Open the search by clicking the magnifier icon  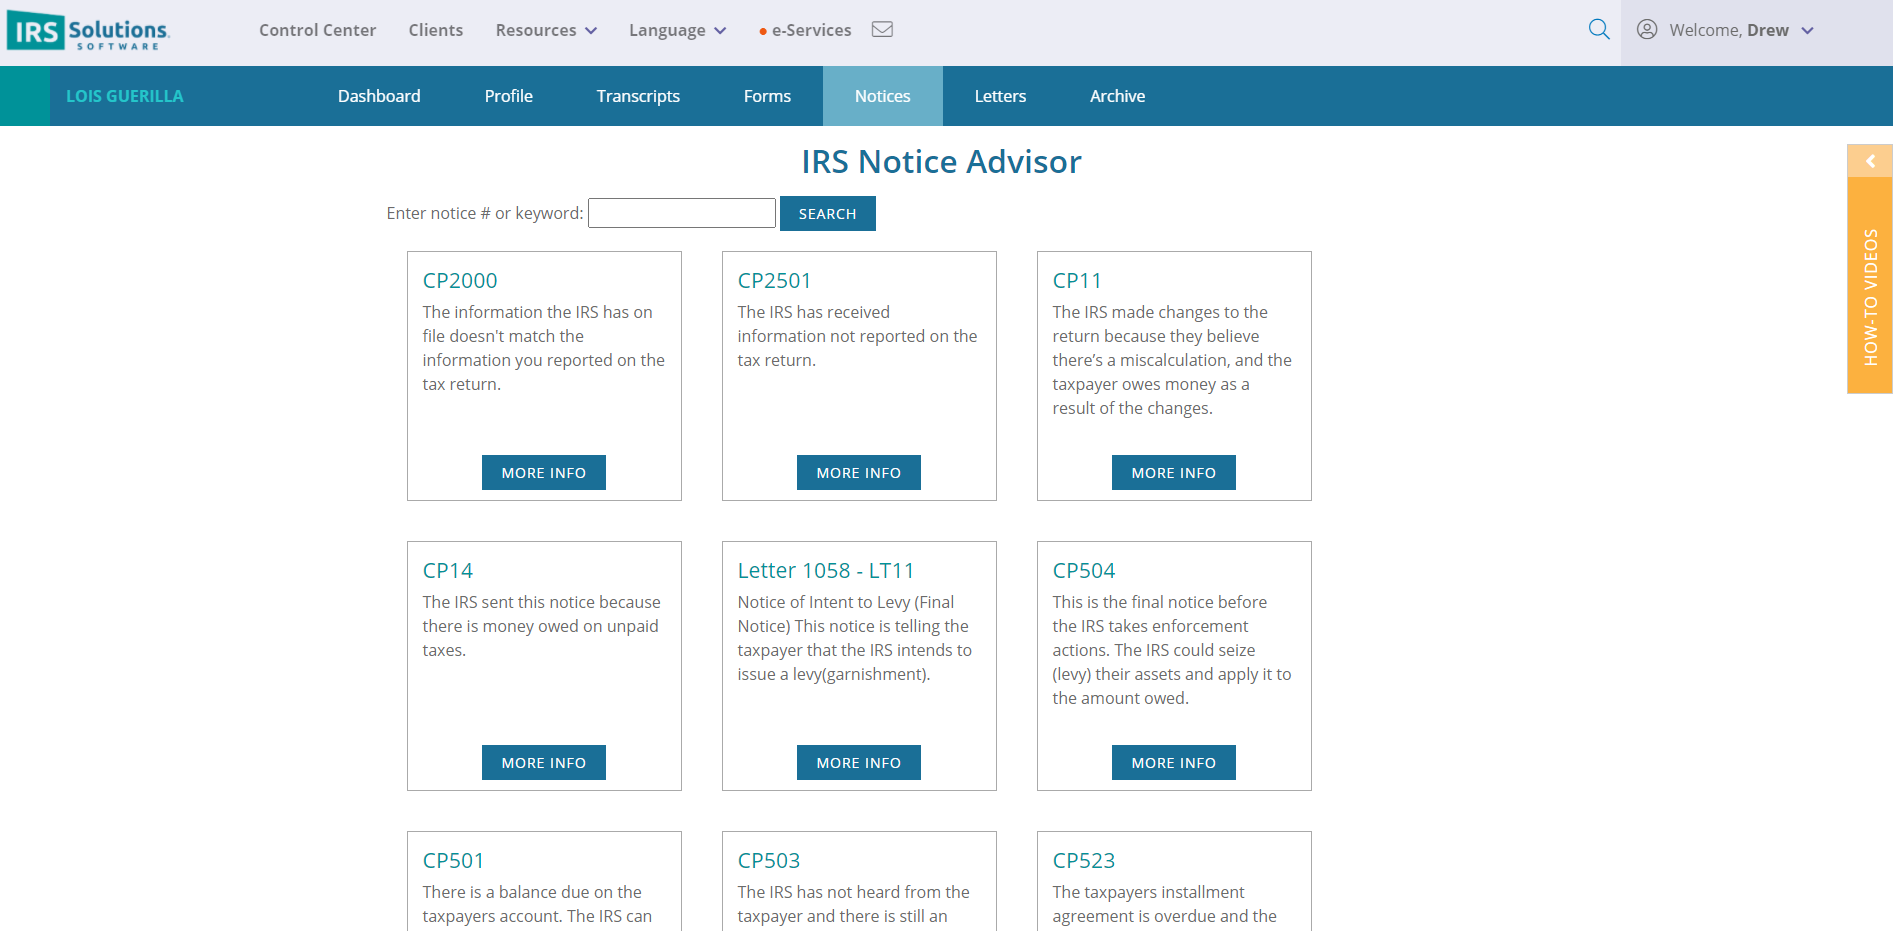[x=1598, y=30]
